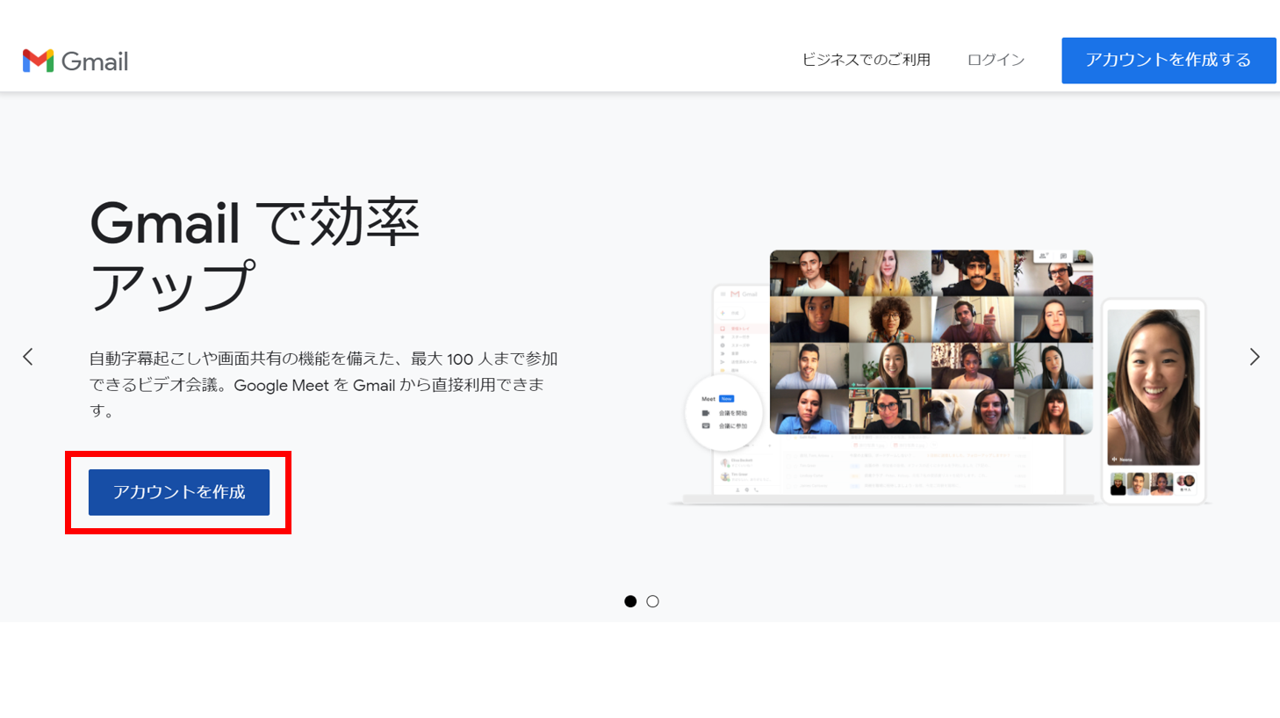This screenshot has height=718, width=1280.
Task: Select the second carousel dot indicator
Action: click(653, 601)
